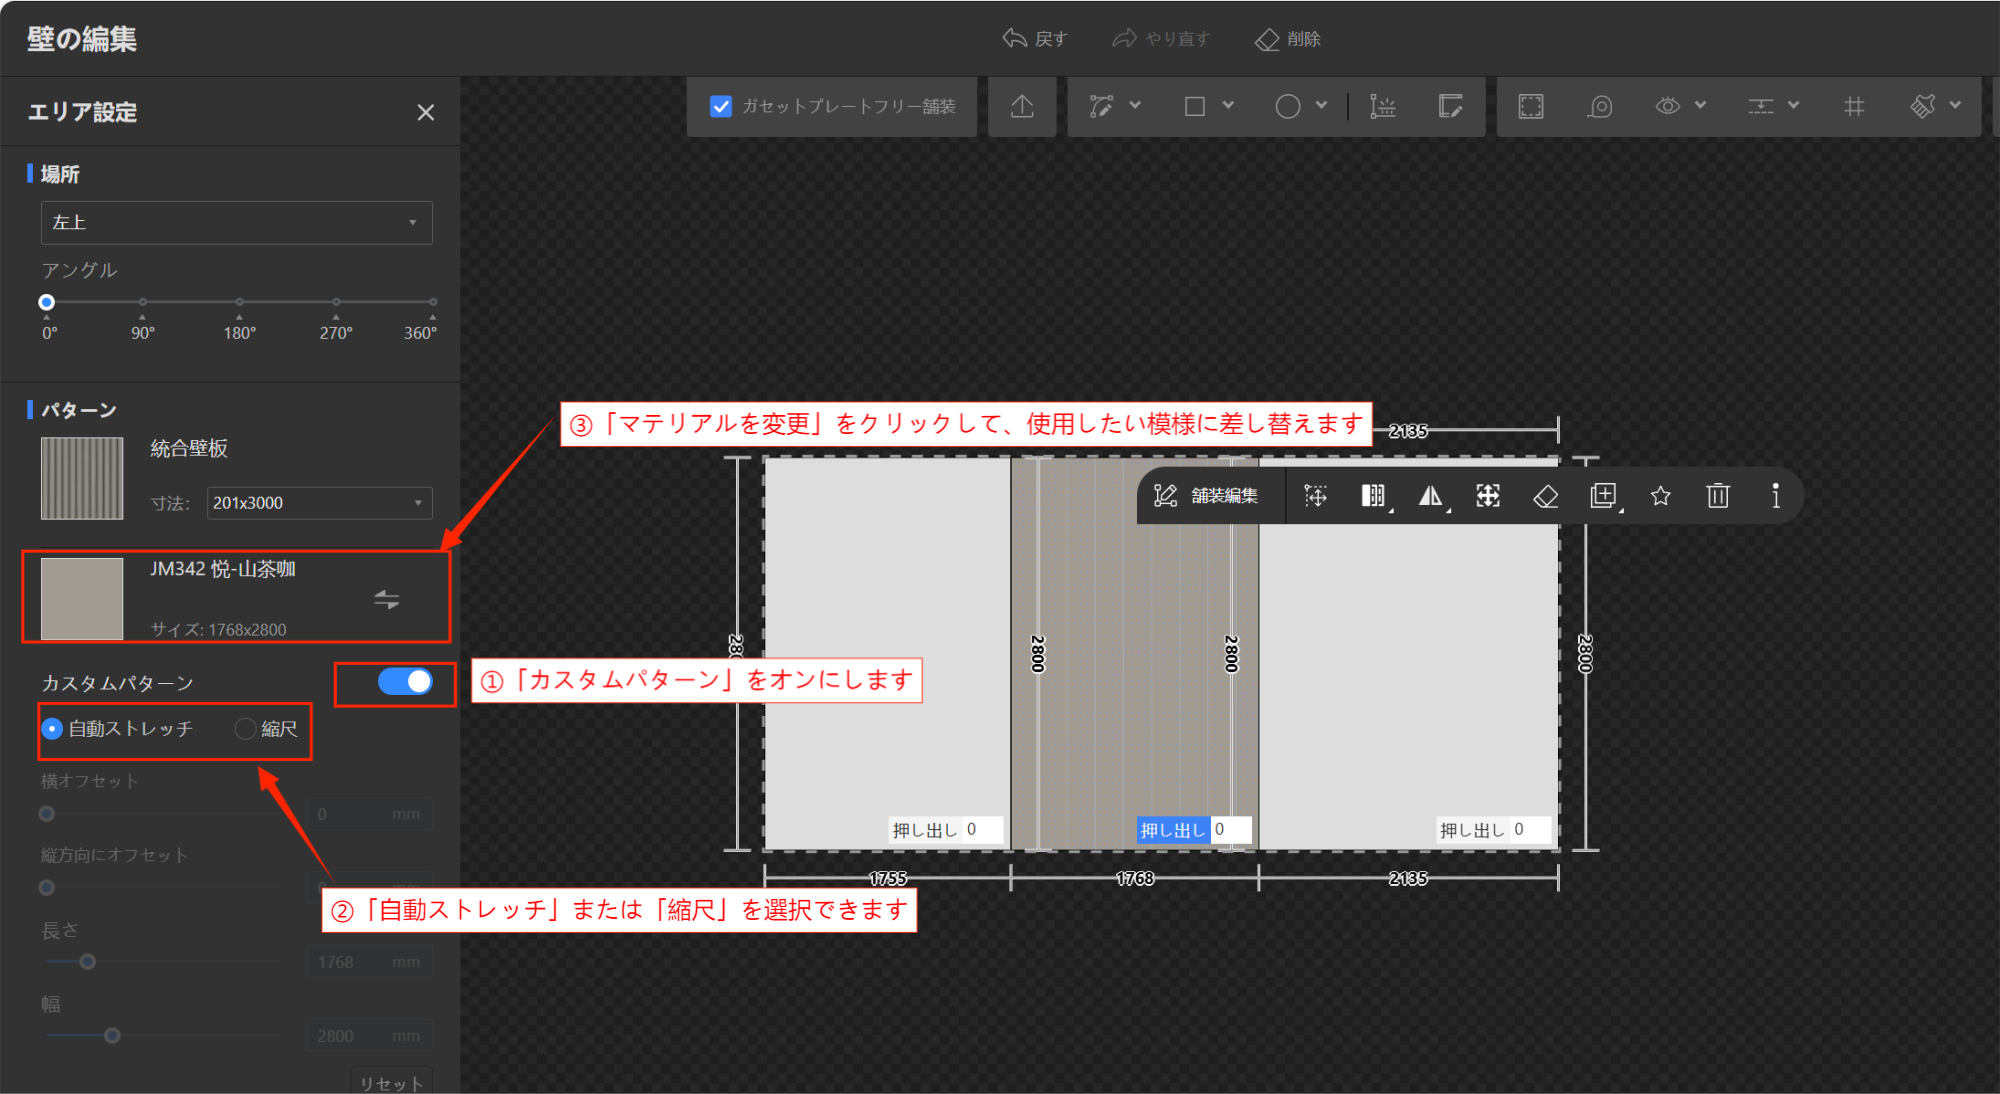Click the 壁の編集 title
The width and height of the screenshot is (2000, 1094).
(x=82, y=39)
